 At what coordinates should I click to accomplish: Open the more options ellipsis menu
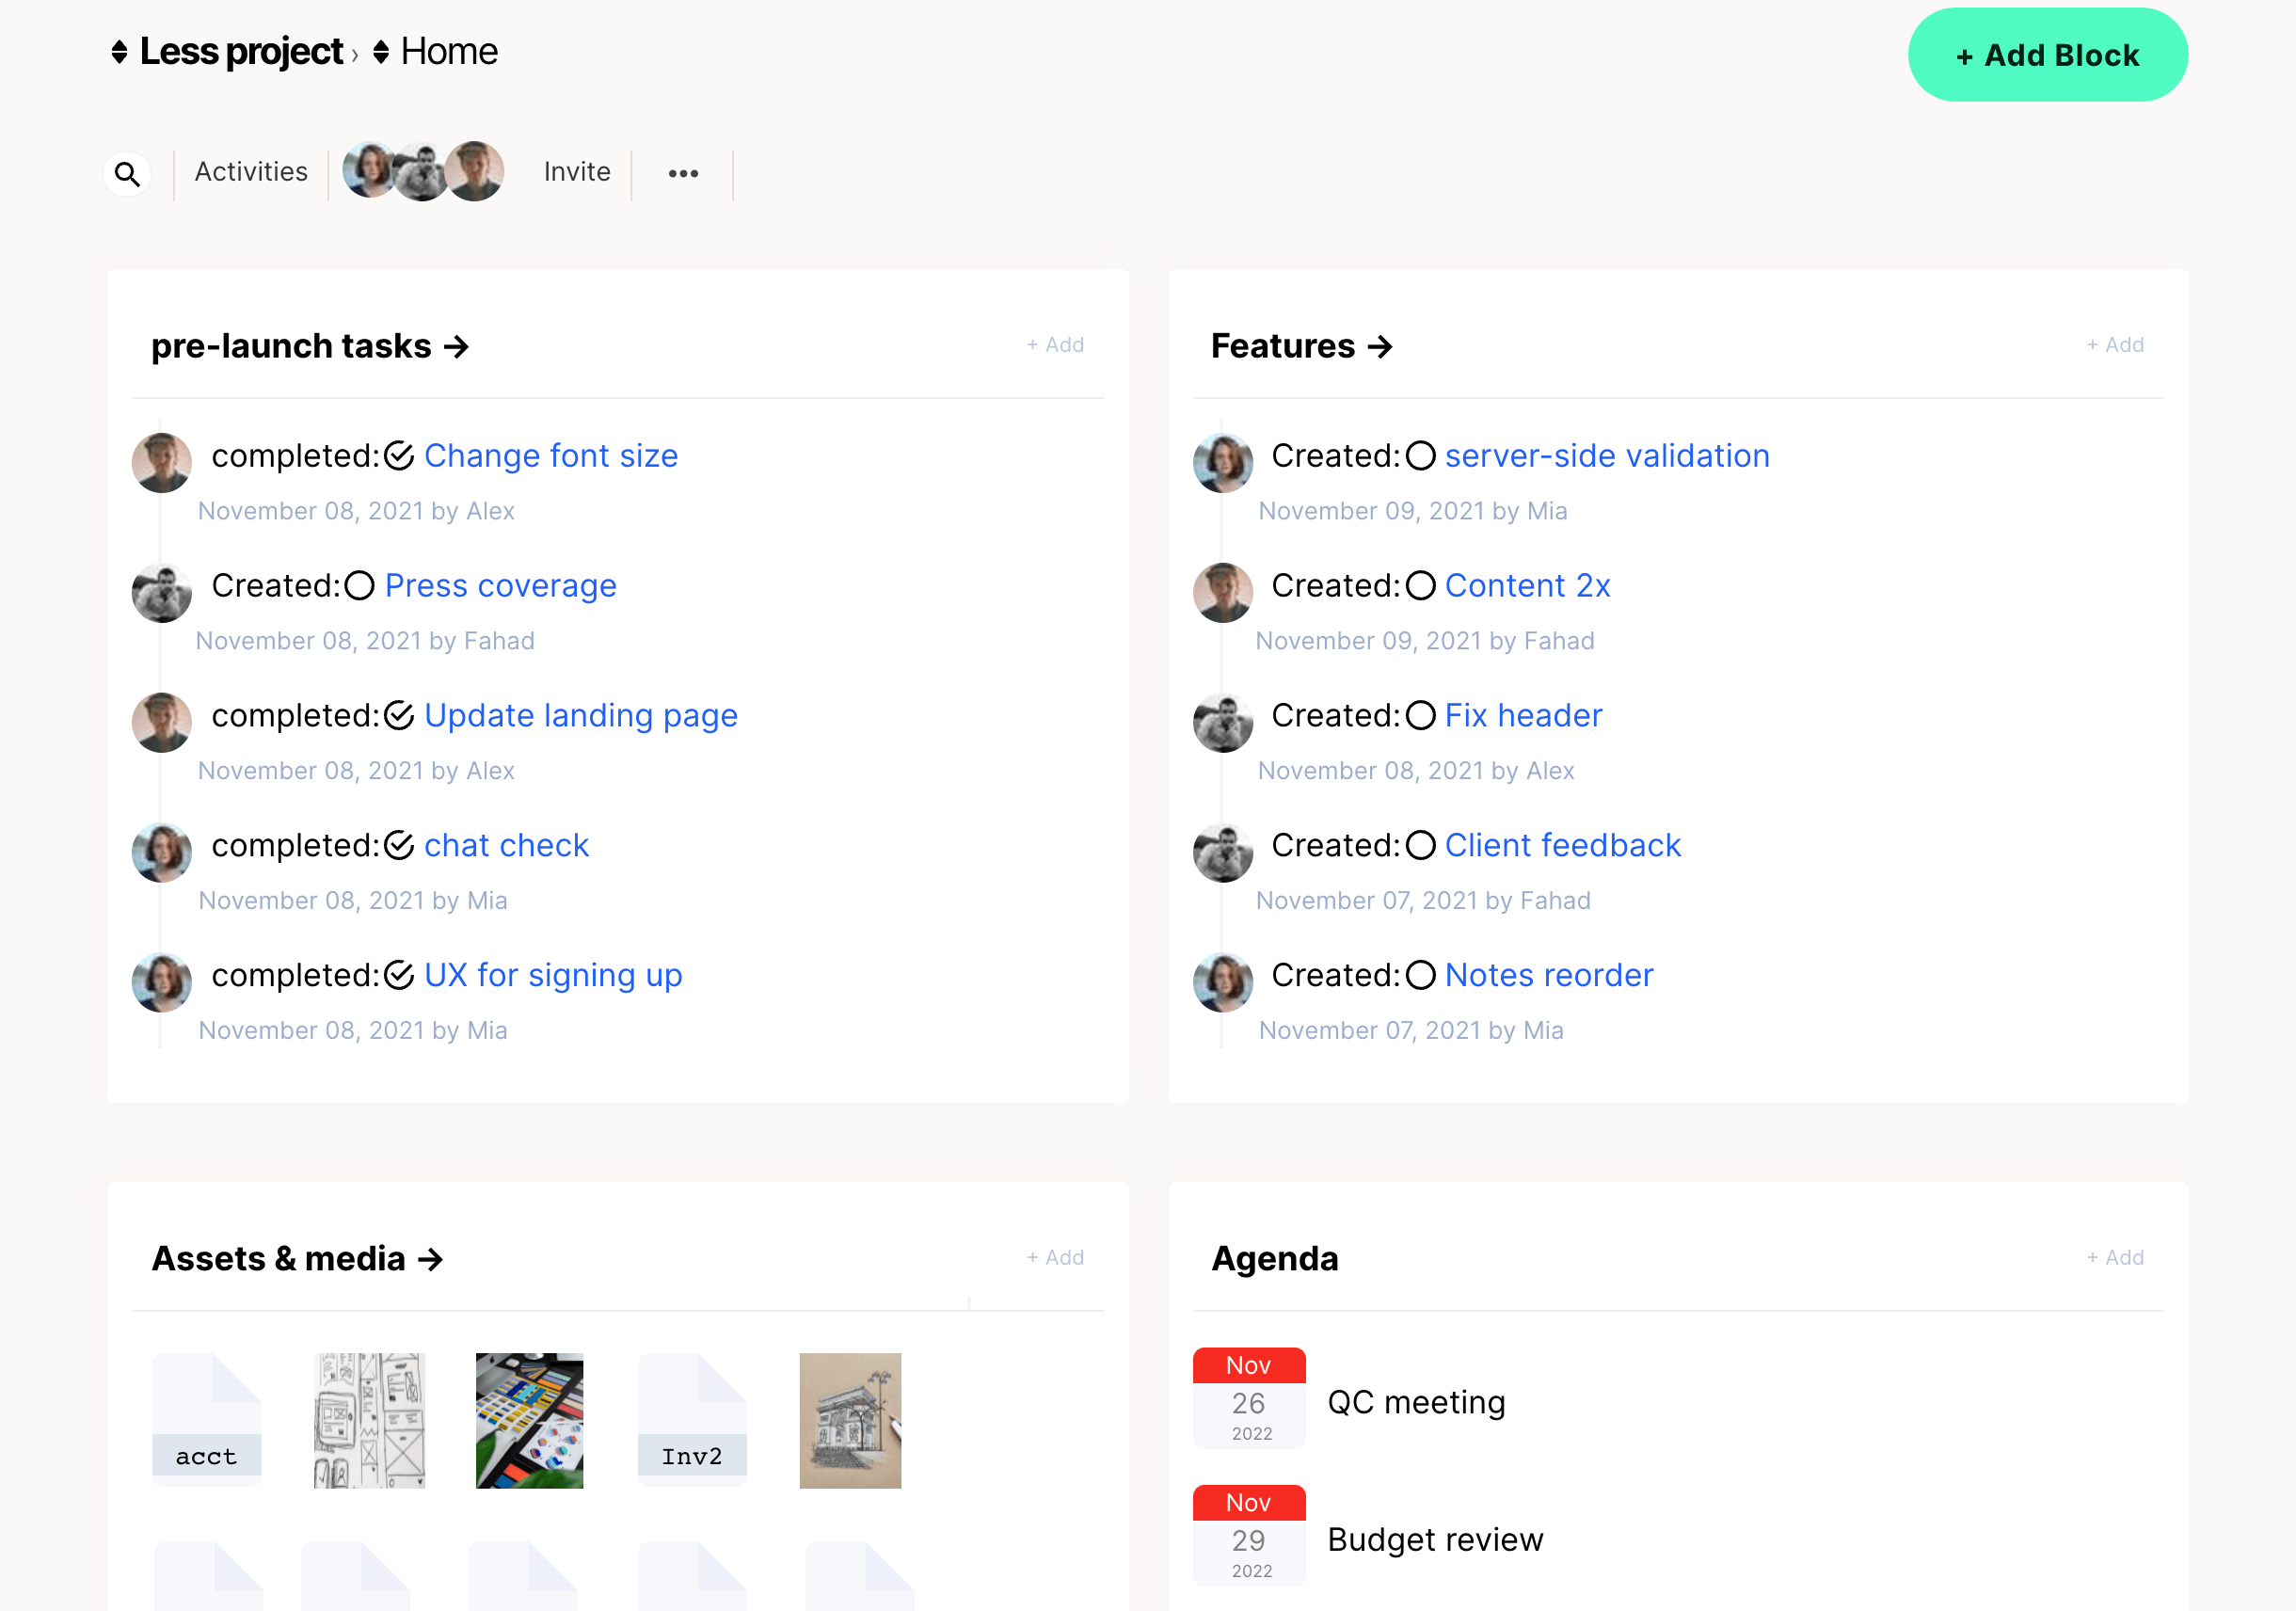682,172
